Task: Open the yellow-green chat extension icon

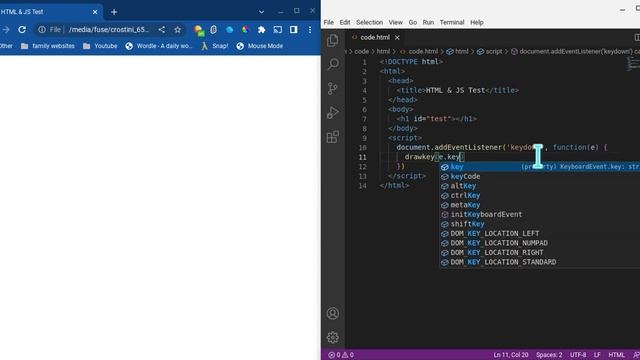Action: pyautogui.click(x=199, y=30)
